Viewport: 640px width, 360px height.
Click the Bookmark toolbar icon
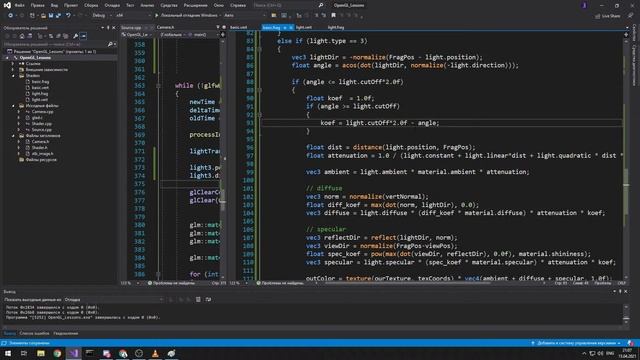coord(333,16)
